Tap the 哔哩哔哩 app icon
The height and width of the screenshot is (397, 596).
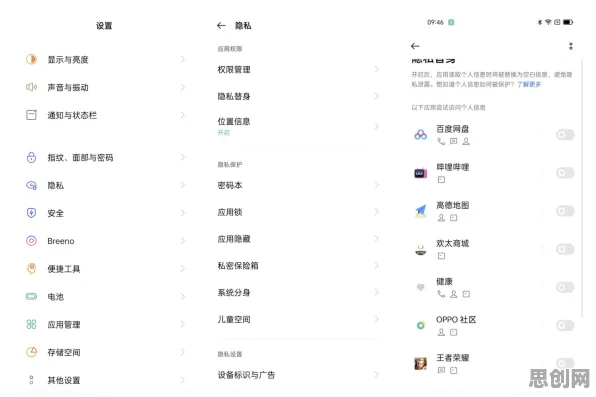click(420, 173)
